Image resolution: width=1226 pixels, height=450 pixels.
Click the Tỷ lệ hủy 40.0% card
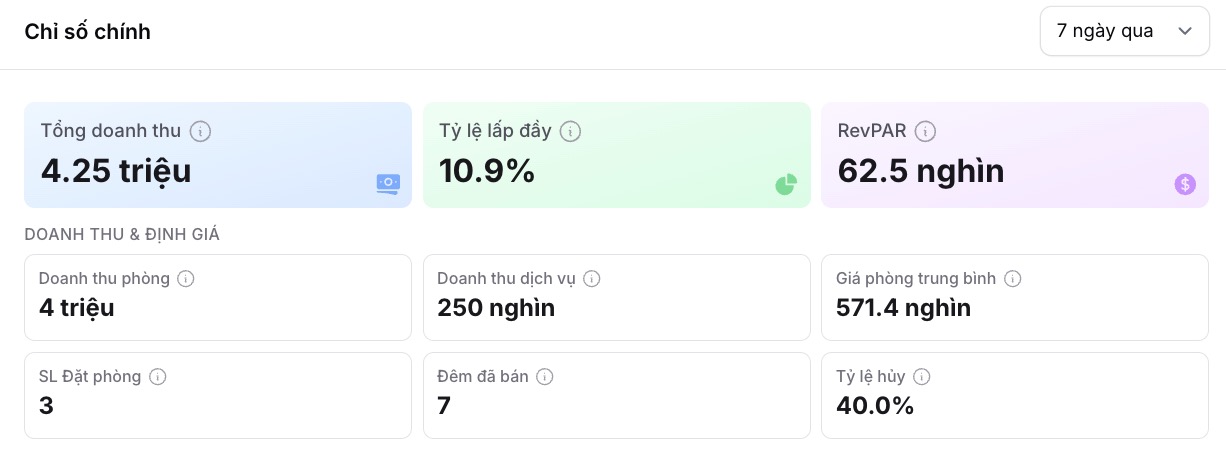pyautogui.click(x=1014, y=395)
